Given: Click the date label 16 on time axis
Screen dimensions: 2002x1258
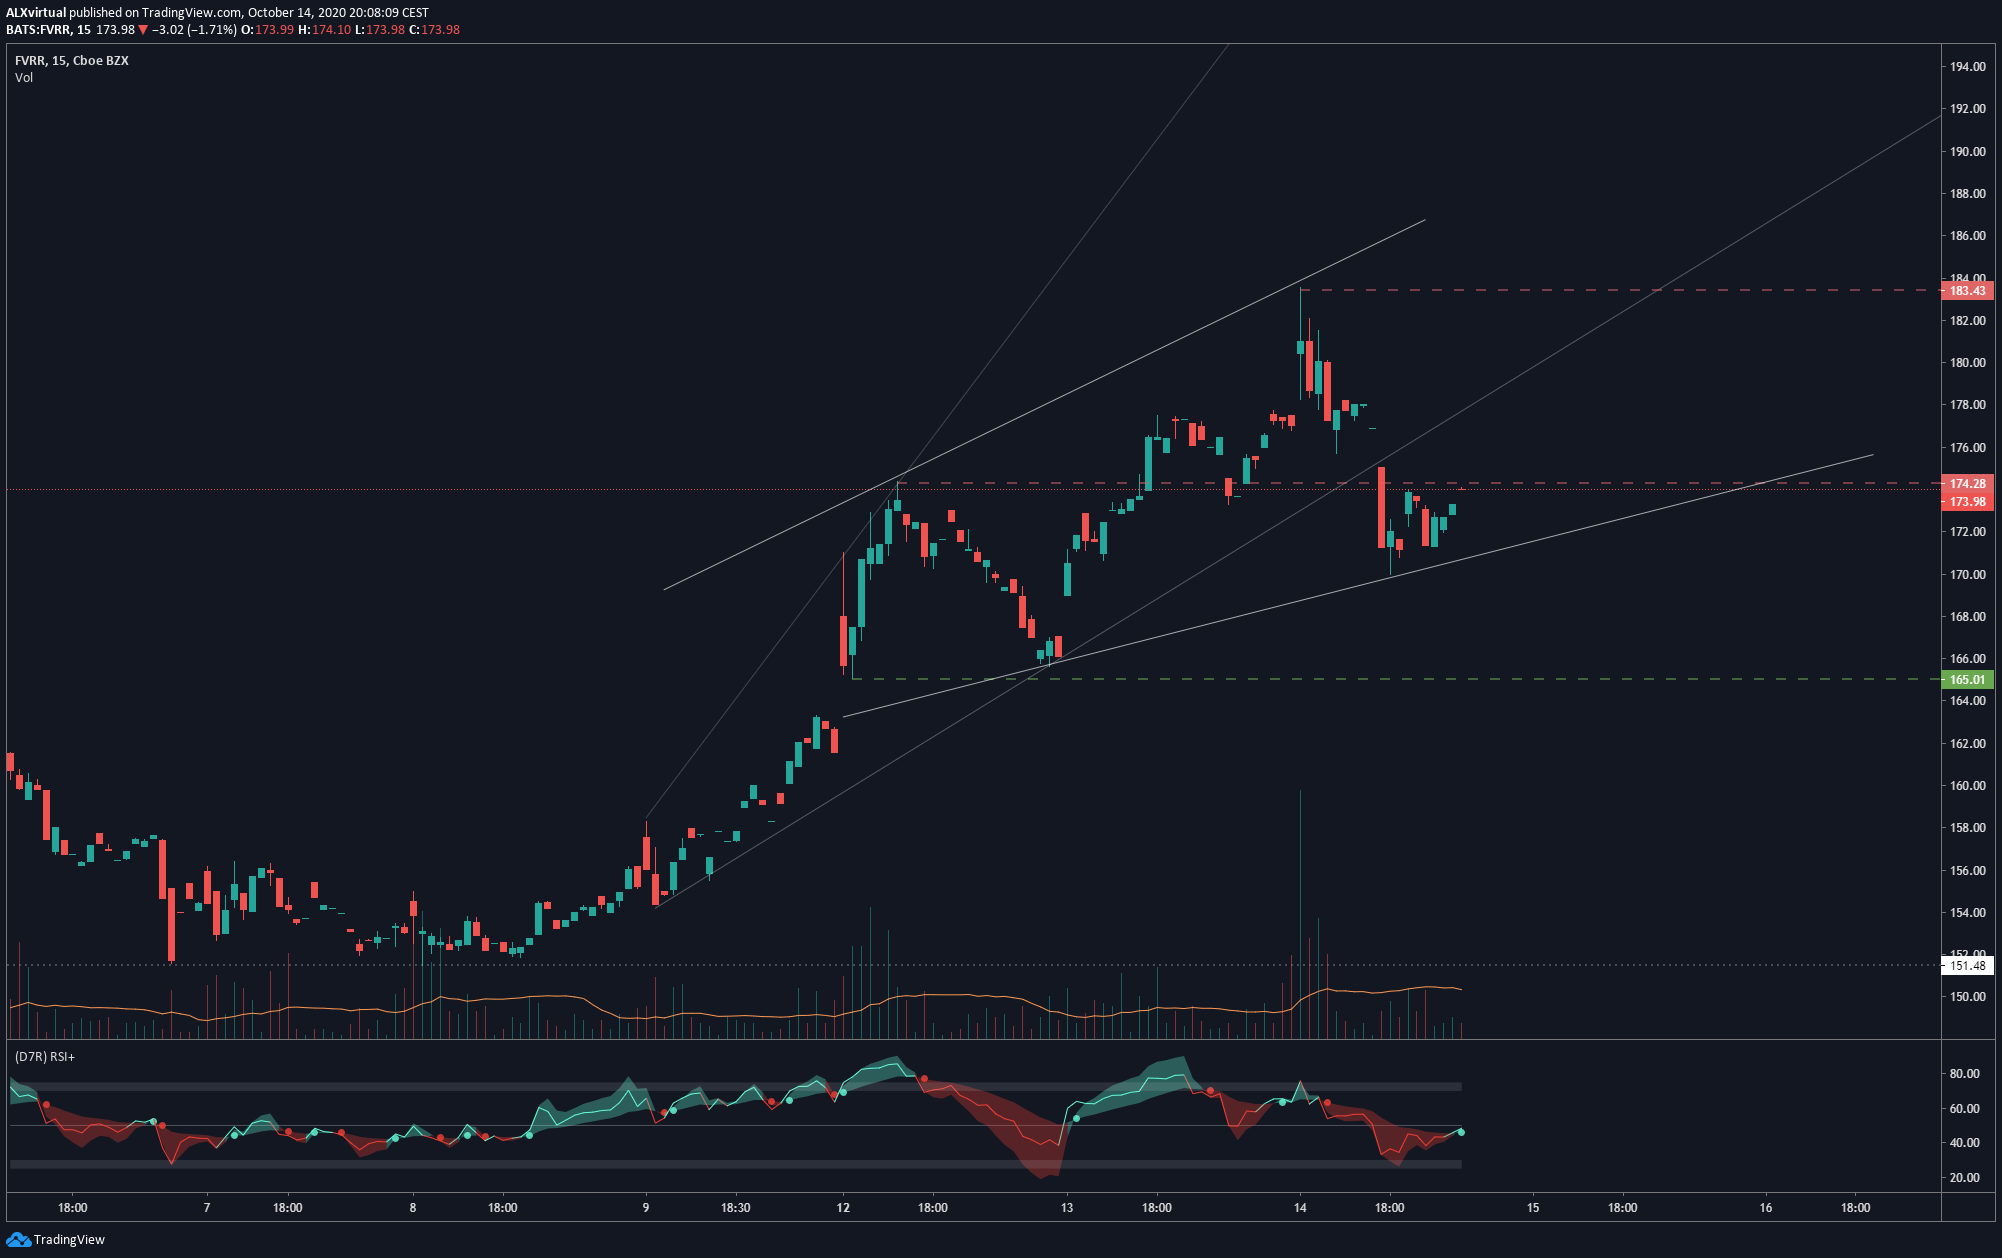Looking at the screenshot, I should [1766, 1208].
